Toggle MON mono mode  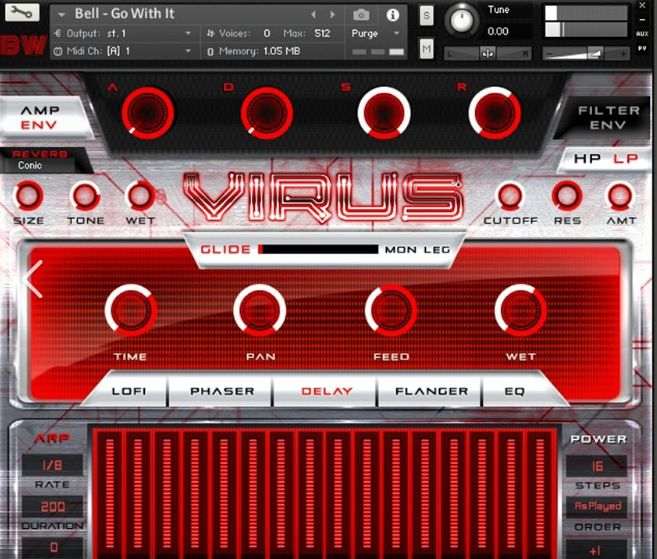(401, 250)
